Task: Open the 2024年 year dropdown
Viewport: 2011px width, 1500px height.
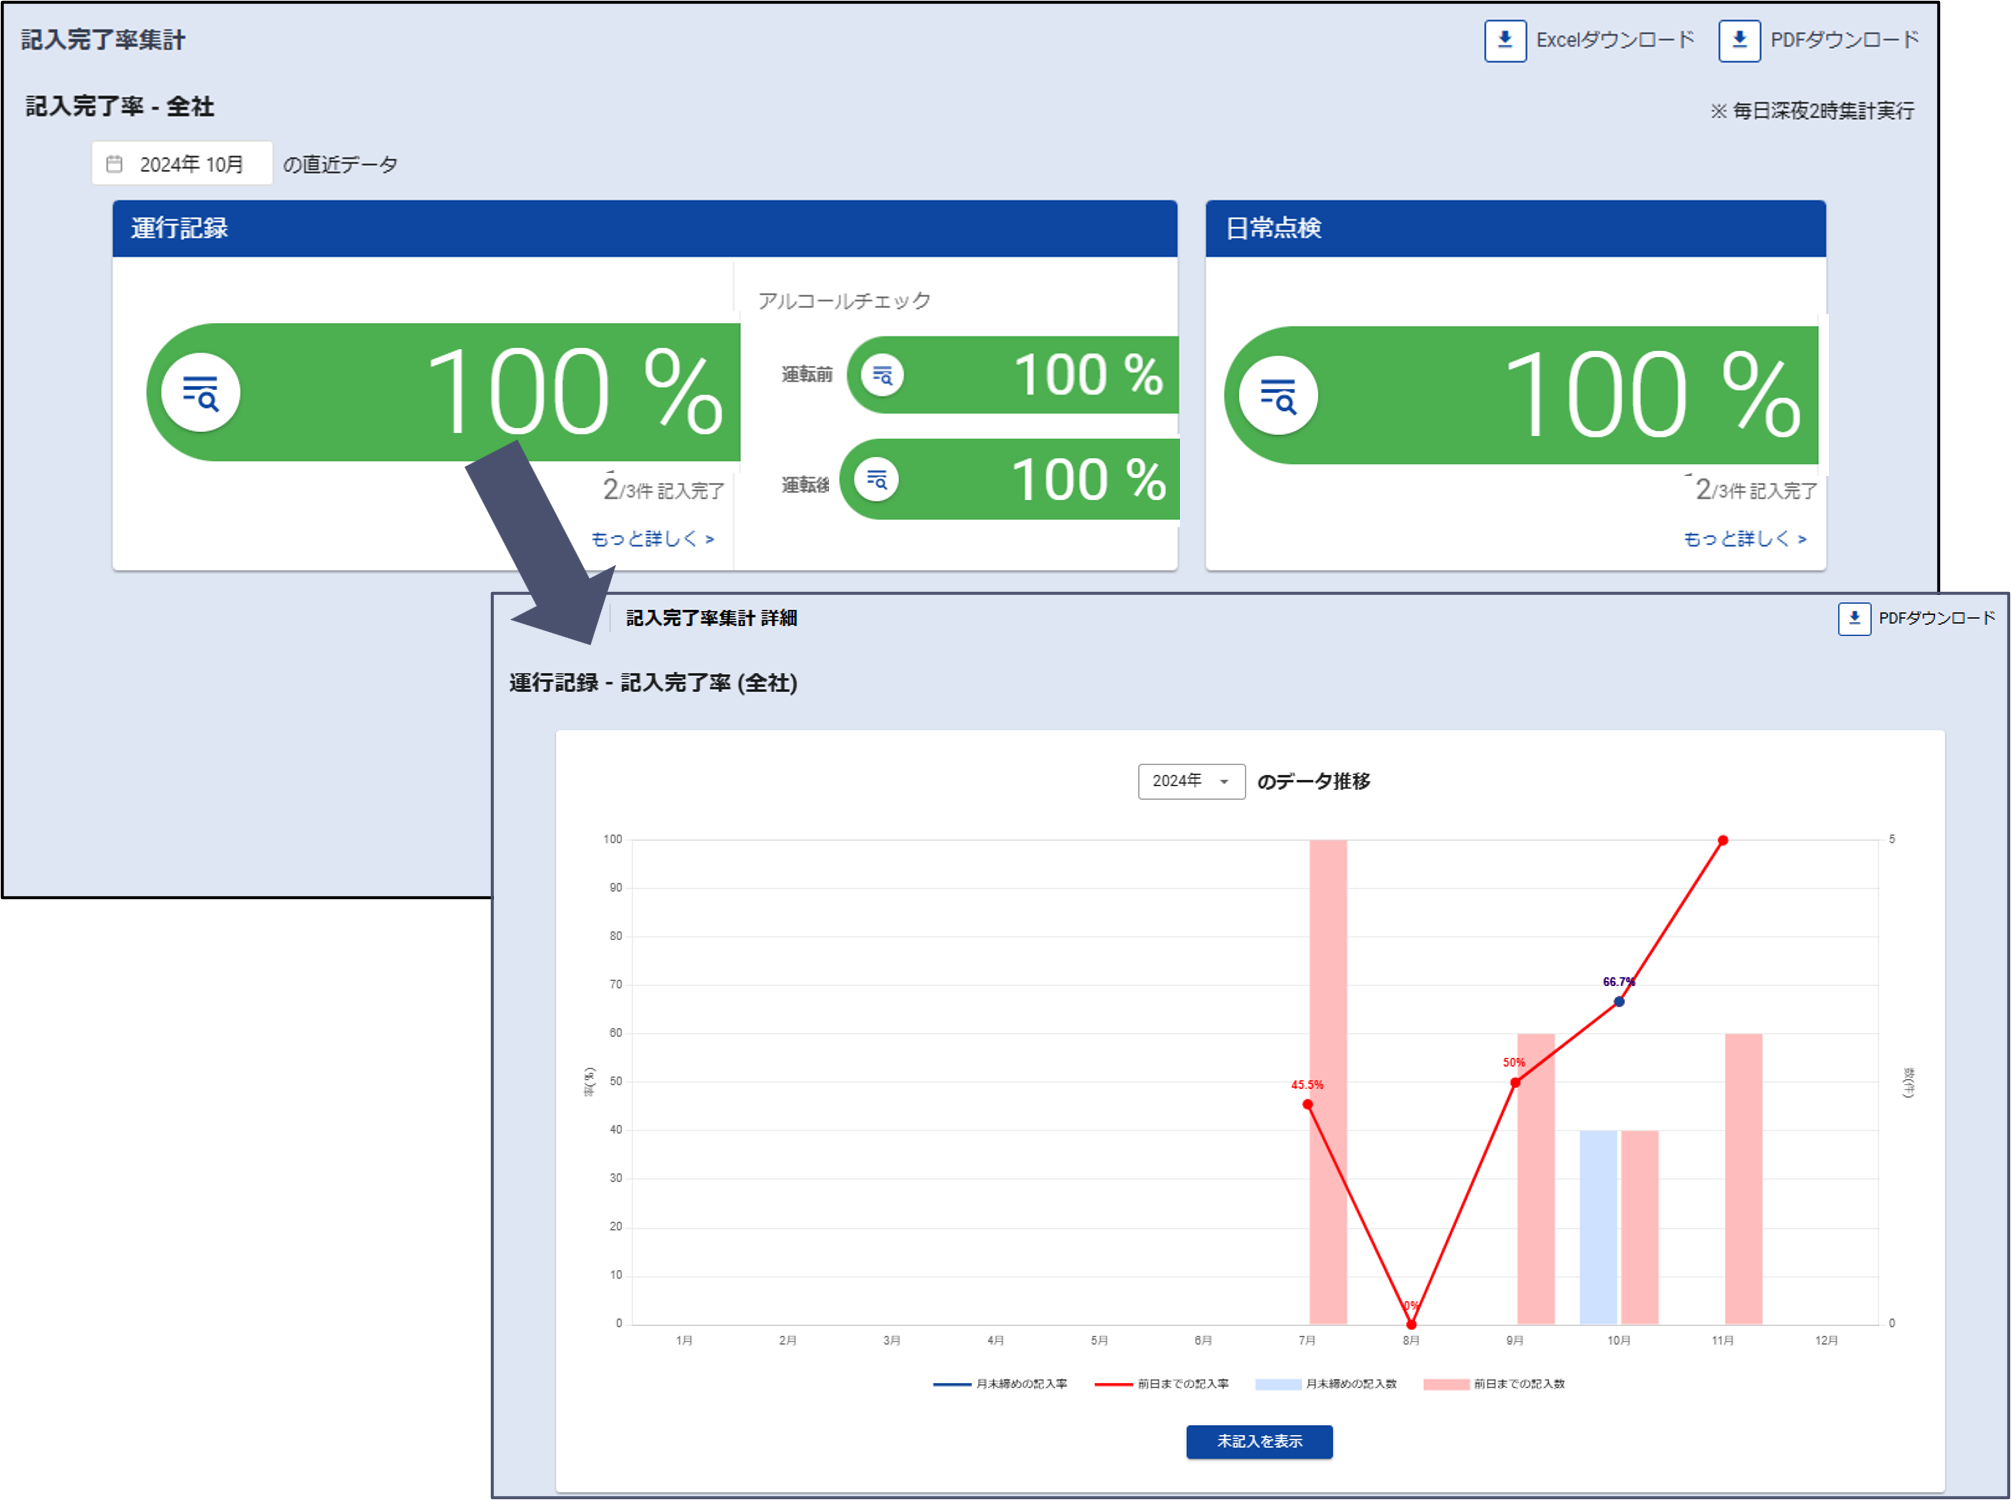Action: (1191, 781)
